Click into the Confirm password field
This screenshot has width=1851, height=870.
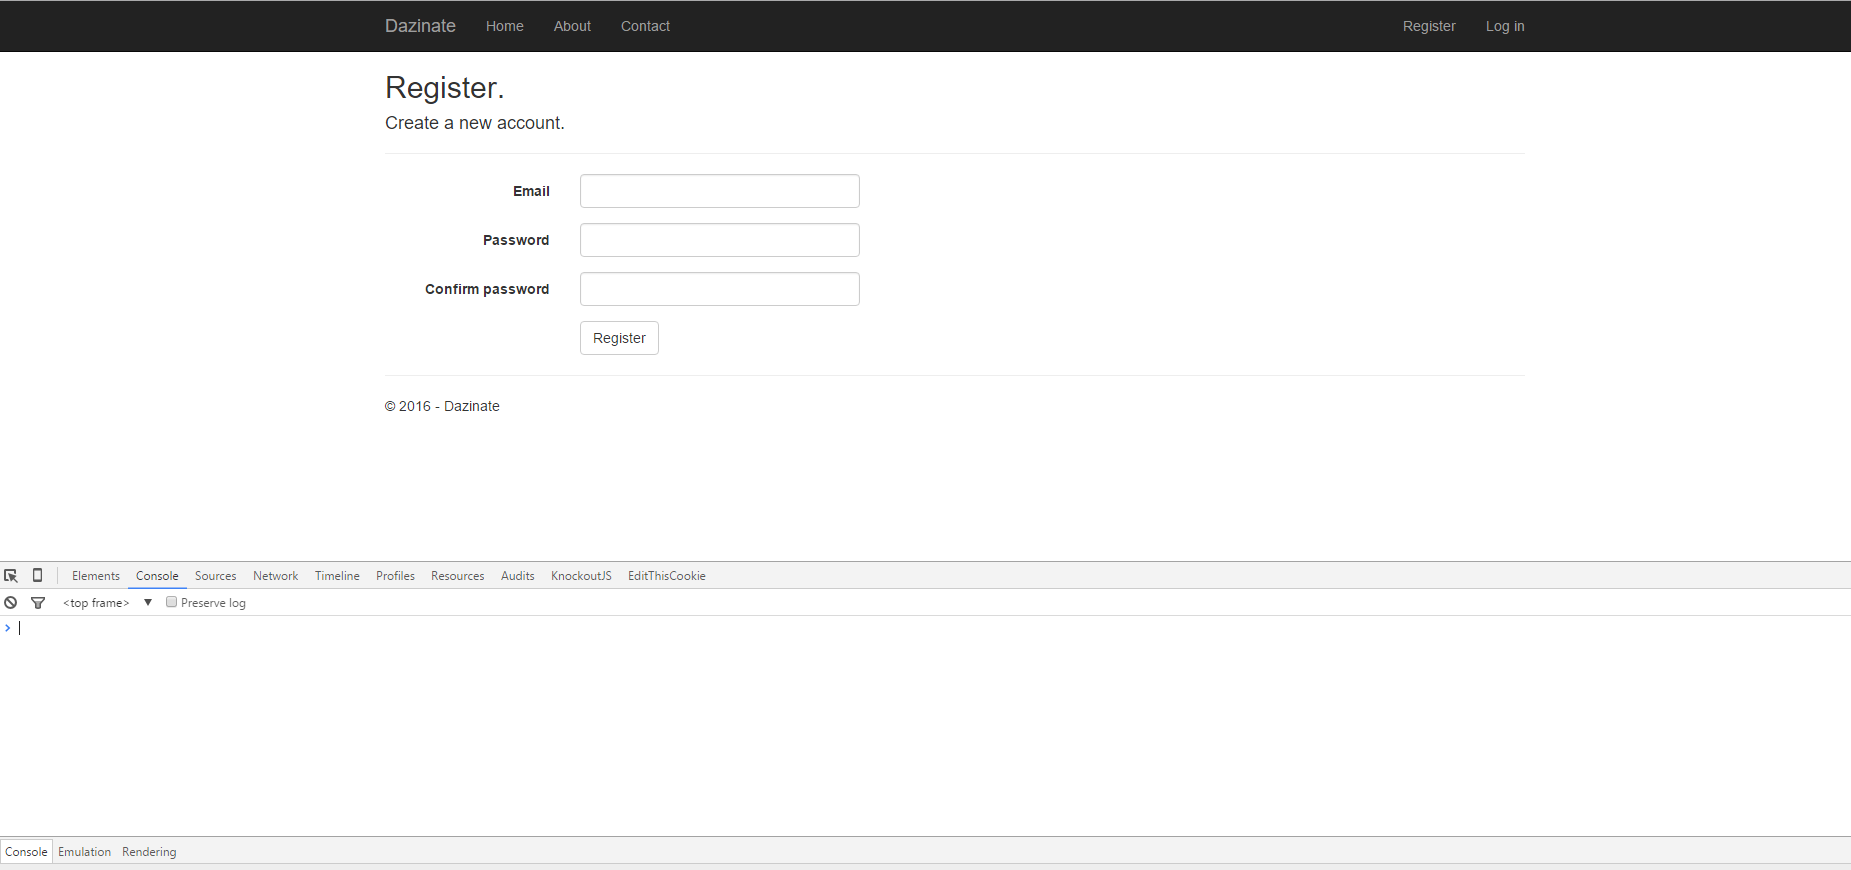tap(719, 289)
